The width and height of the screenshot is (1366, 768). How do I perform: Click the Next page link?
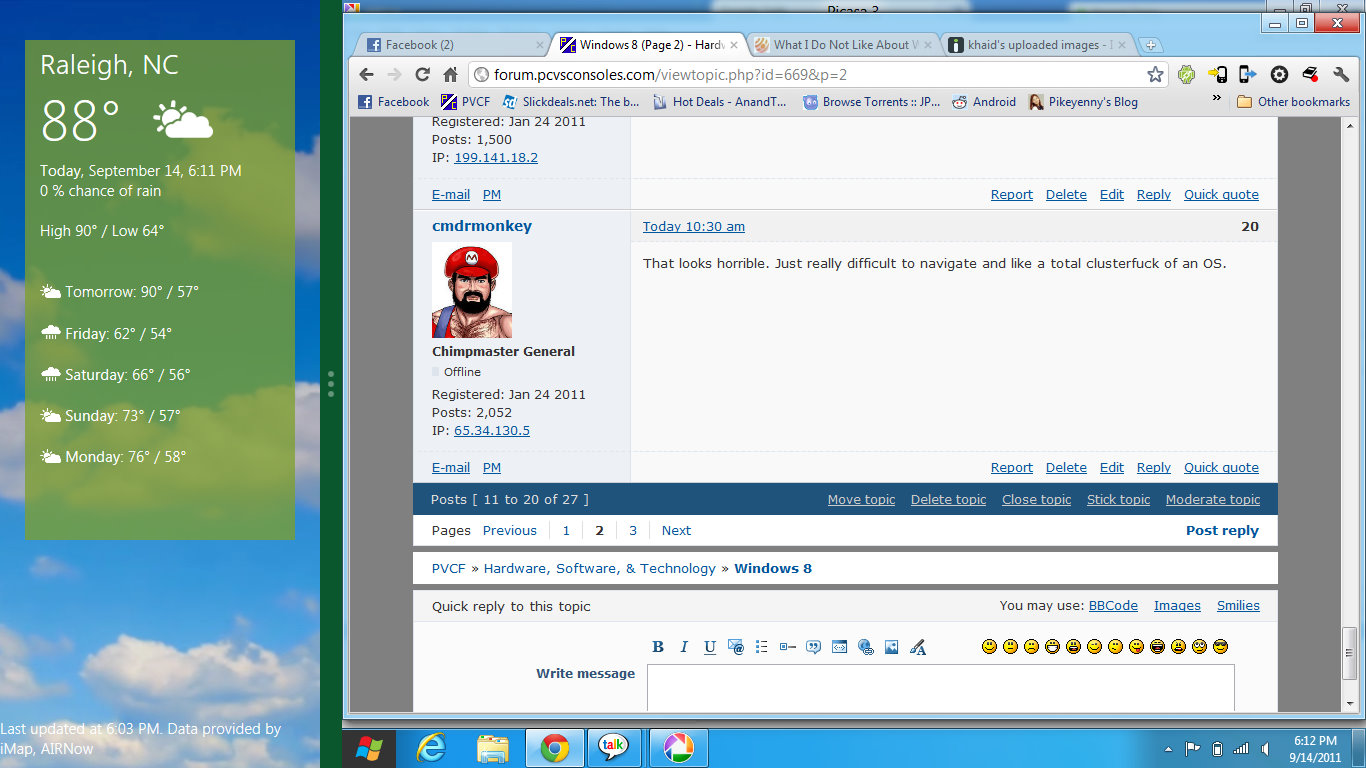coord(676,531)
